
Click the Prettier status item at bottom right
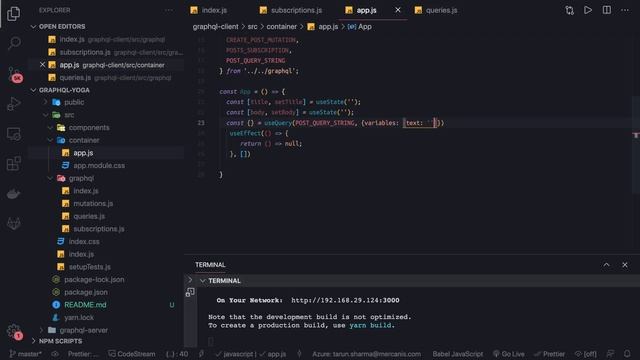[x=549, y=354]
